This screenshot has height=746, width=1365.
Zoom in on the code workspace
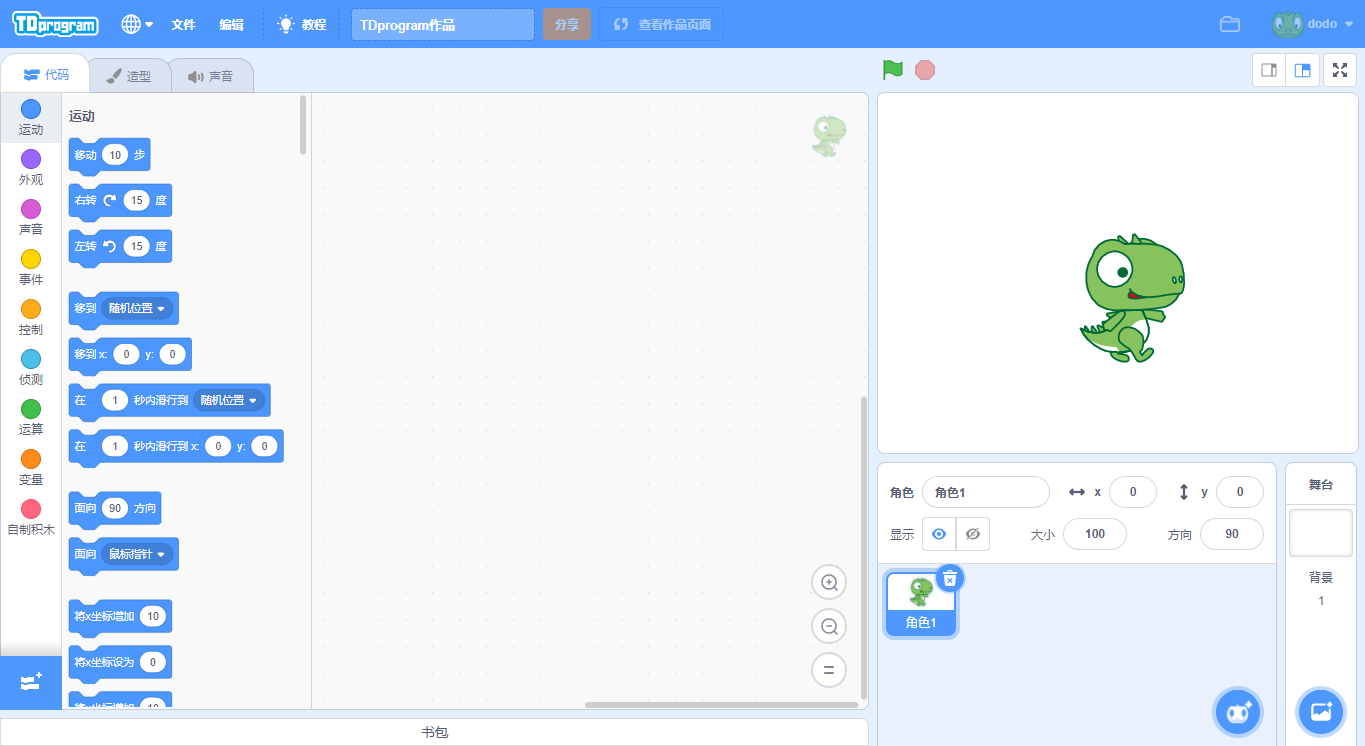click(x=829, y=582)
